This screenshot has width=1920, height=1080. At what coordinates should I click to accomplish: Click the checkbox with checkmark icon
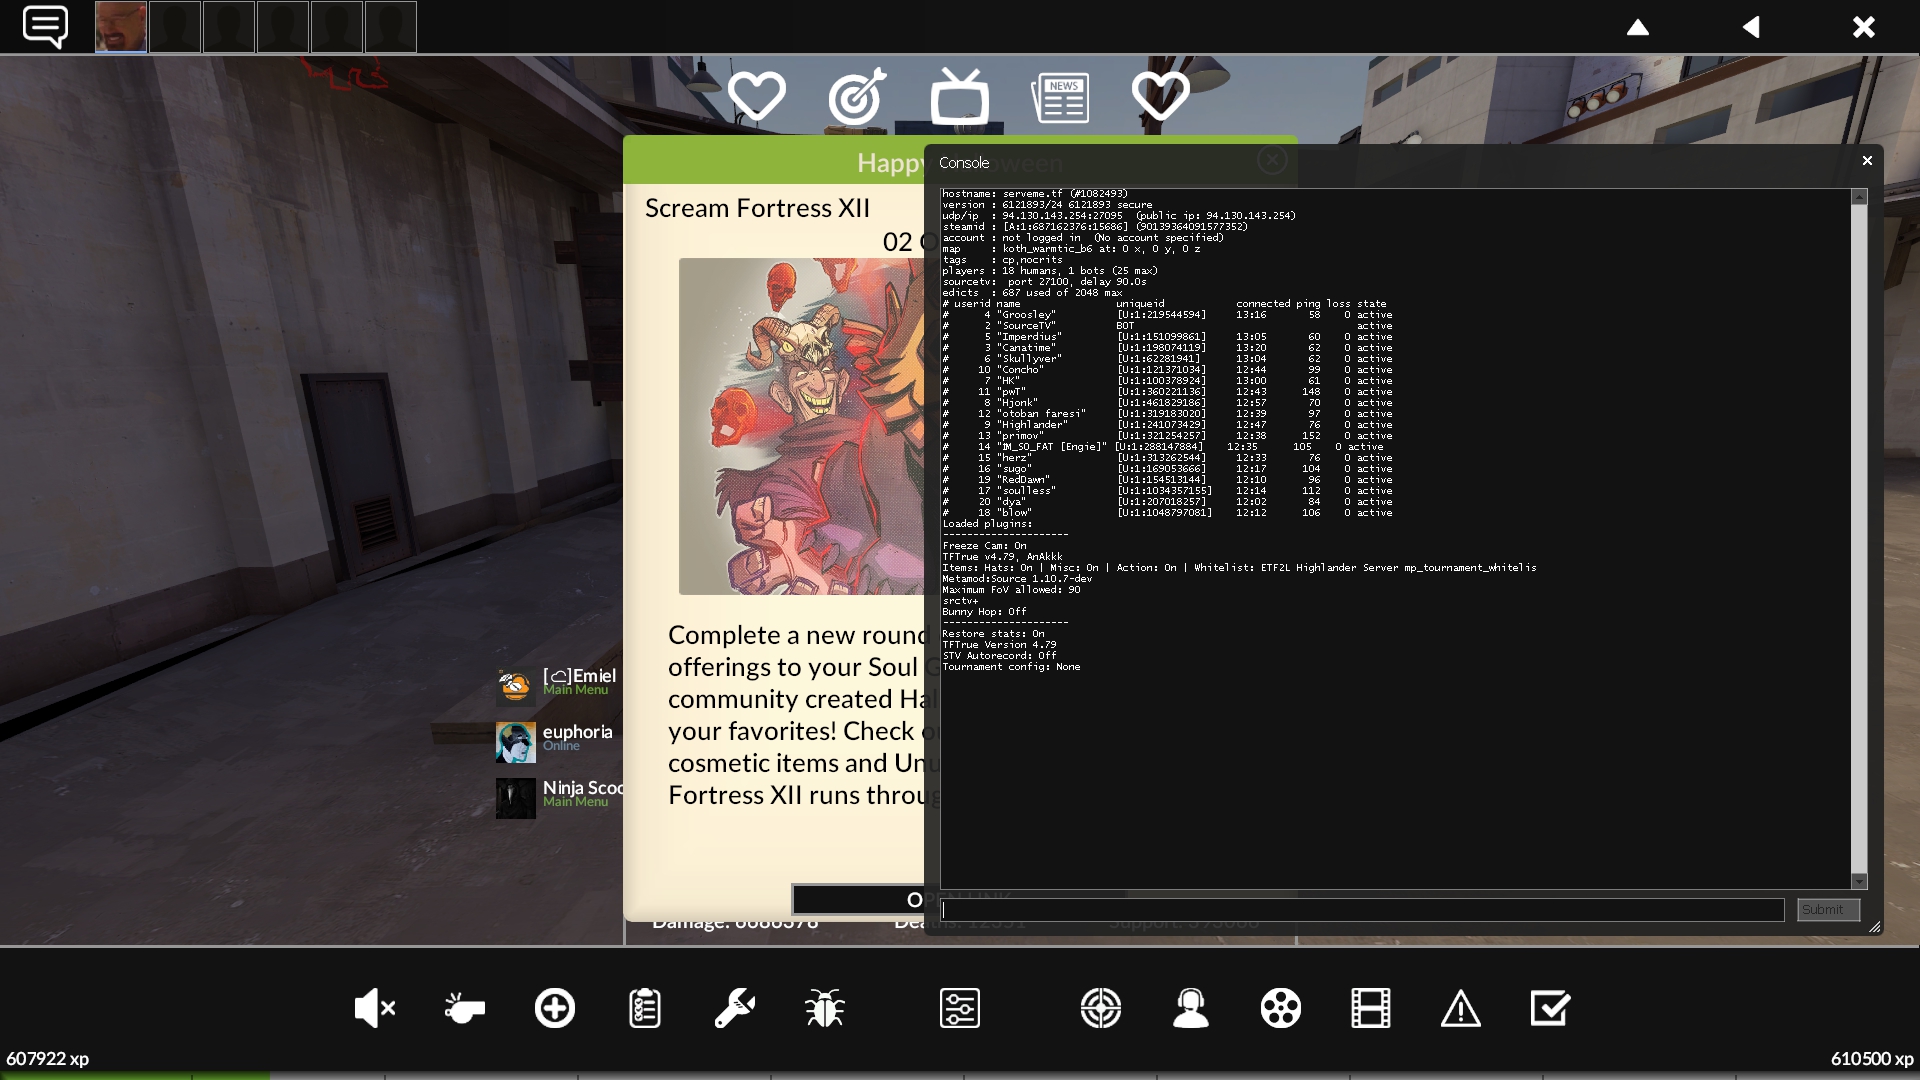pyautogui.click(x=1551, y=1008)
